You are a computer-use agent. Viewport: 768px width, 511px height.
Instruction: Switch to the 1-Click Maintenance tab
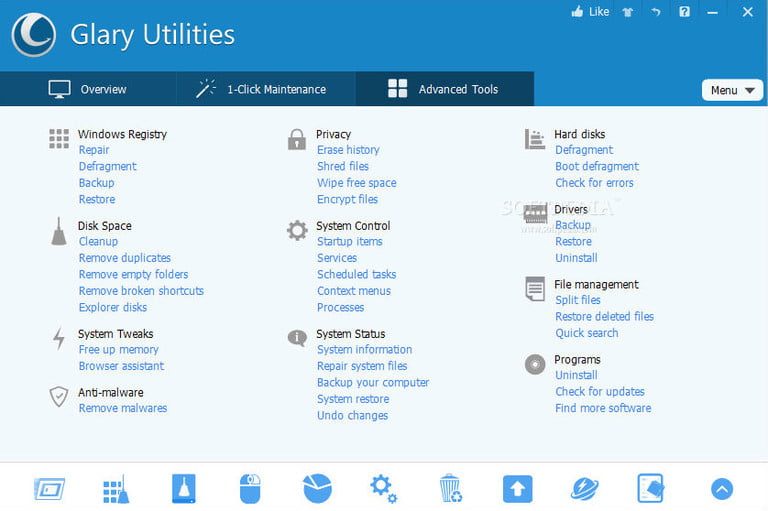(x=263, y=89)
